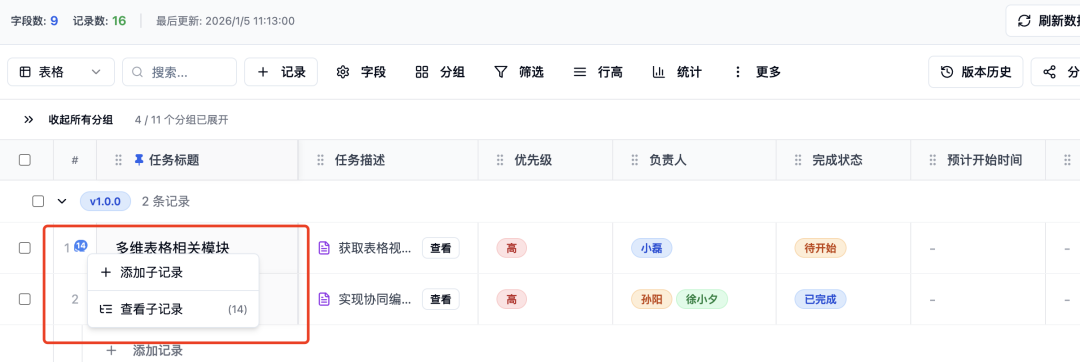Click the 记录 add record button

281,72
